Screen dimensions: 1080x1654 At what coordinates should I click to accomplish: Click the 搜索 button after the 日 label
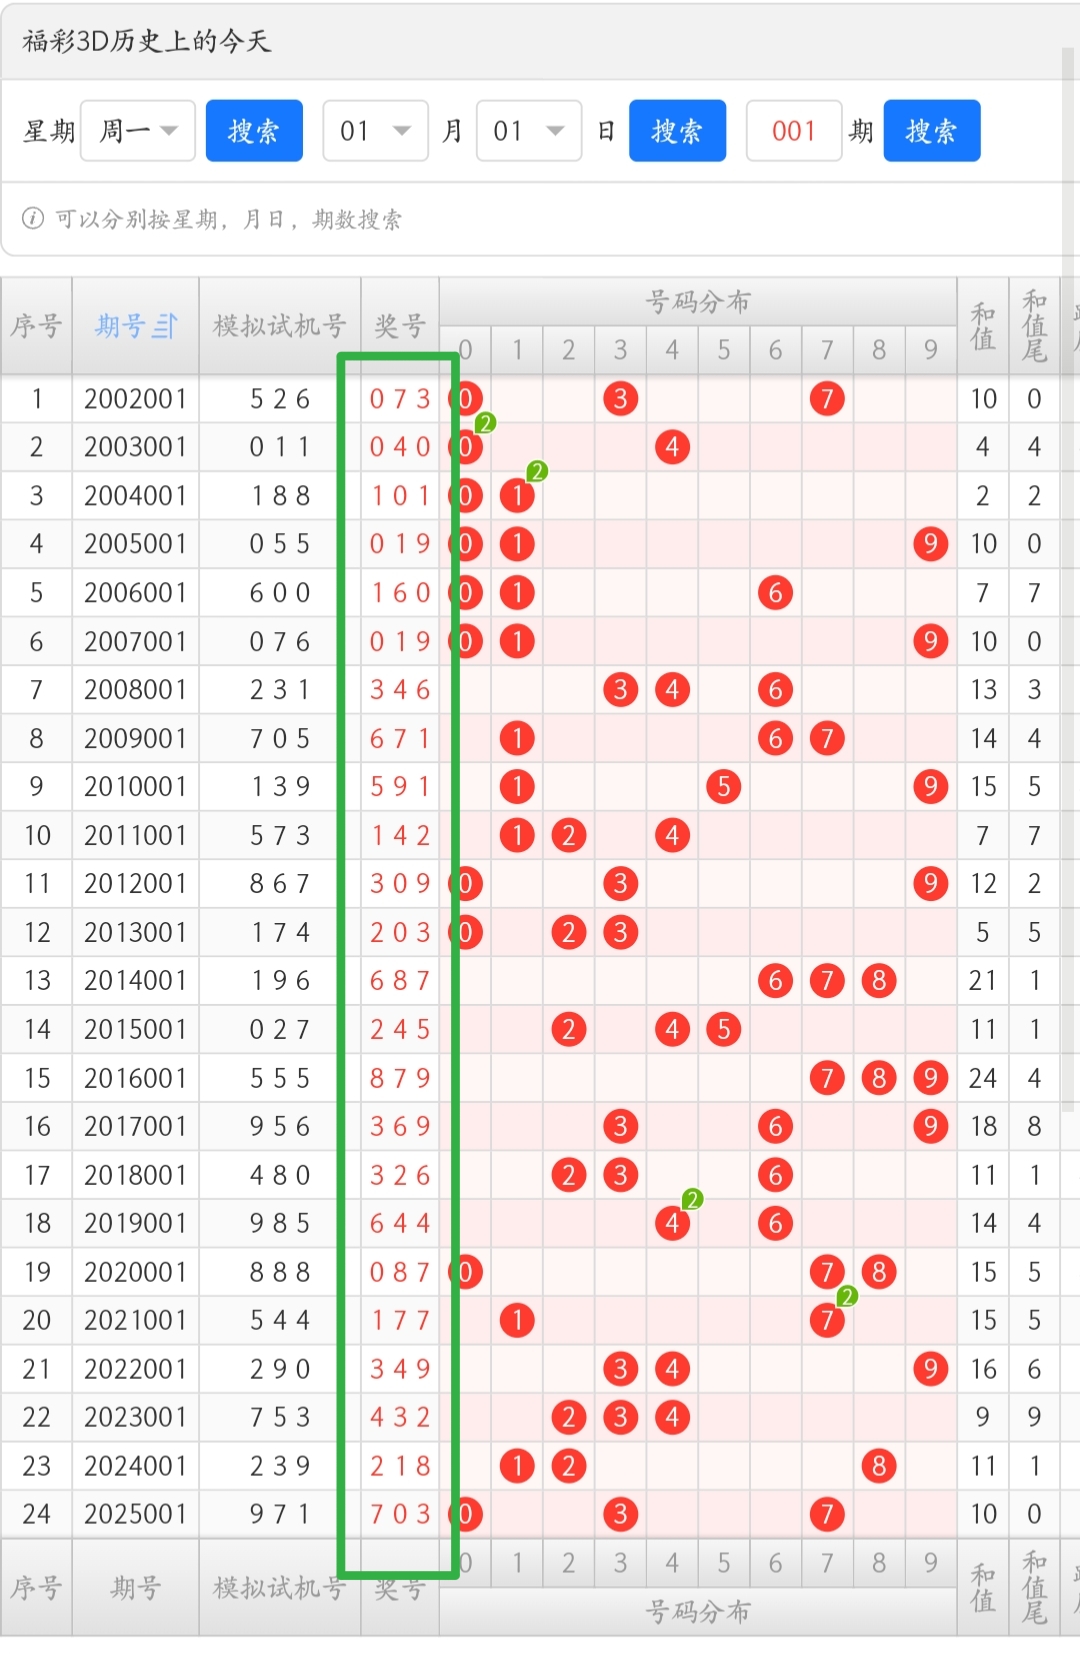[677, 131]
